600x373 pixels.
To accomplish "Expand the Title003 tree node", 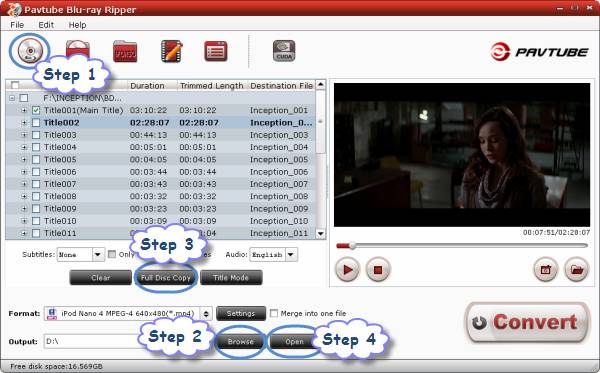I will pyautogui.click(x=24, y=135).
